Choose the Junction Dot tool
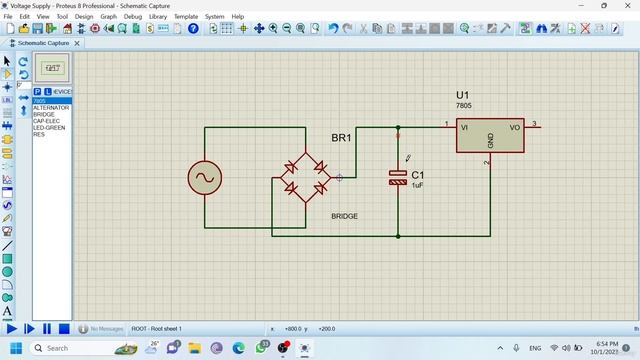The height and width of the screenshot is (360, 640). point(7,87)
